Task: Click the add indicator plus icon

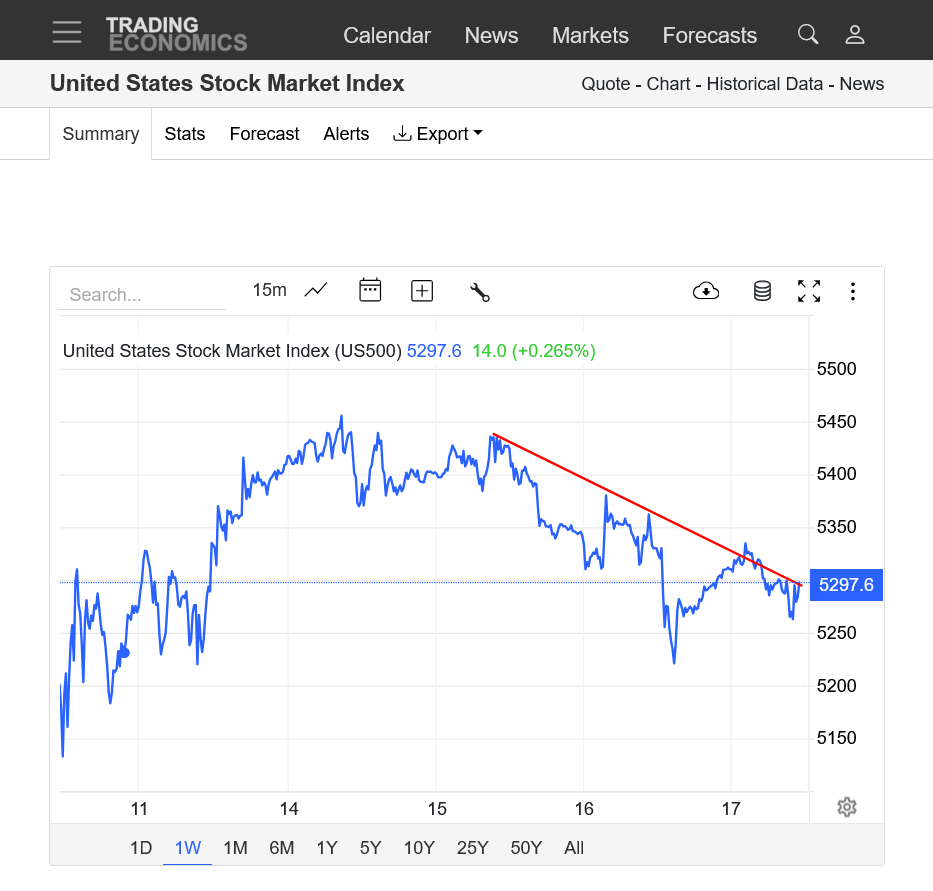Action: (422, 291)
